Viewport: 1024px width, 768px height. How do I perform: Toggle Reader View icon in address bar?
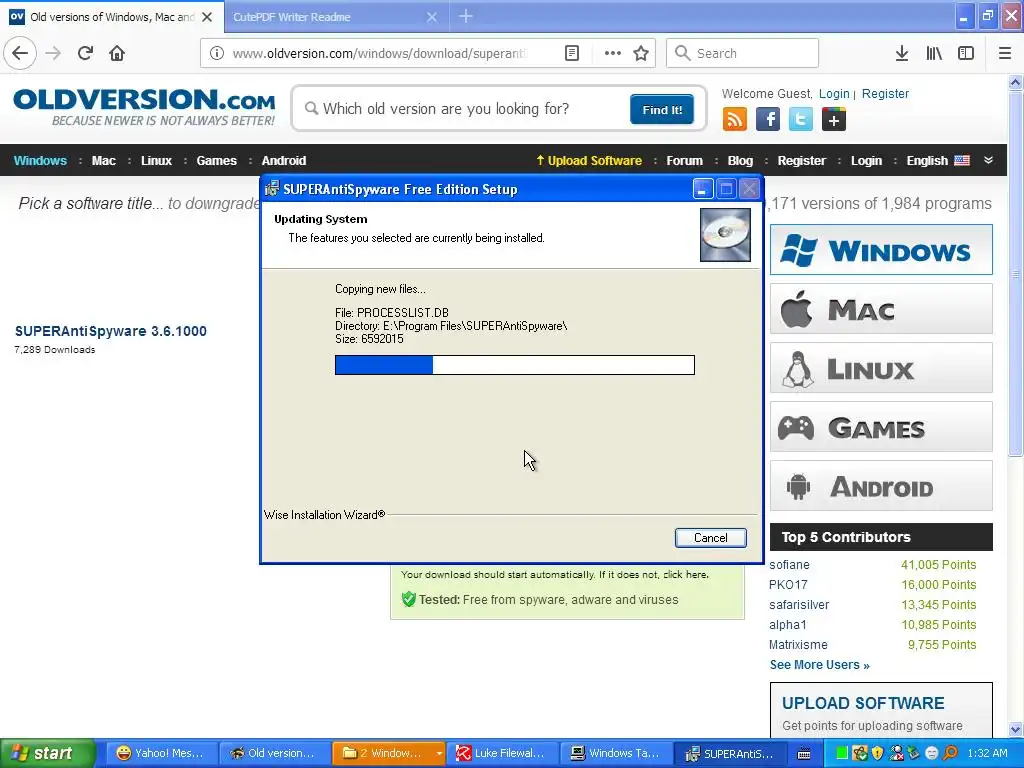tap(572, 53)
